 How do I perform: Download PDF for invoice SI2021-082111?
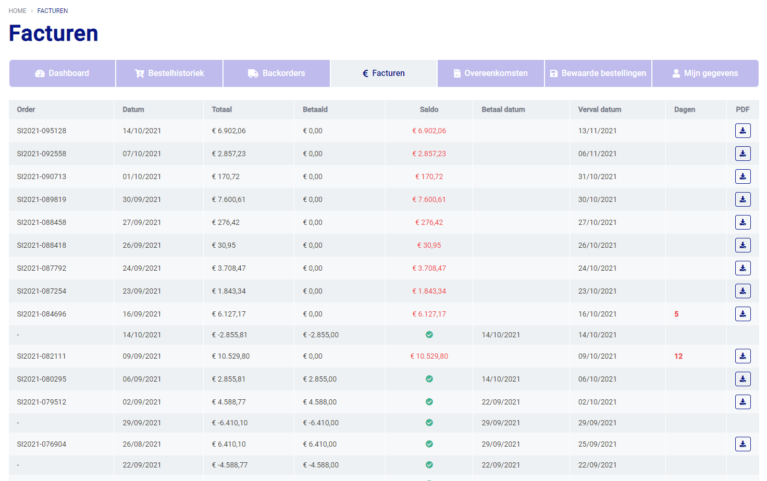pos(742,356)
